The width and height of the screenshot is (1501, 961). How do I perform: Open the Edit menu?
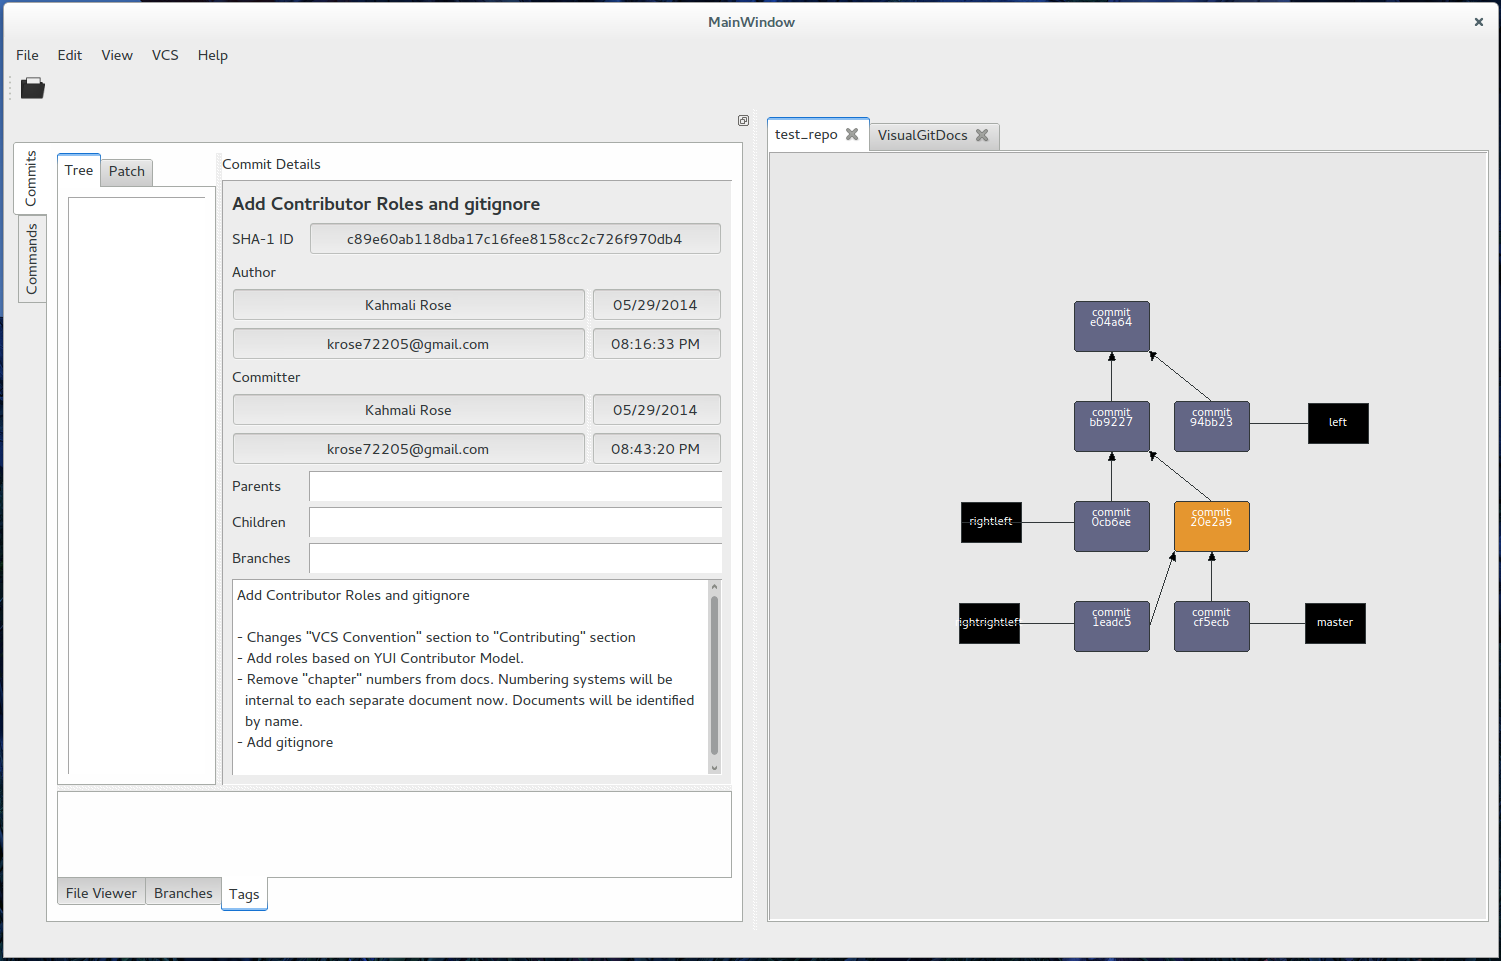(69, 55)
